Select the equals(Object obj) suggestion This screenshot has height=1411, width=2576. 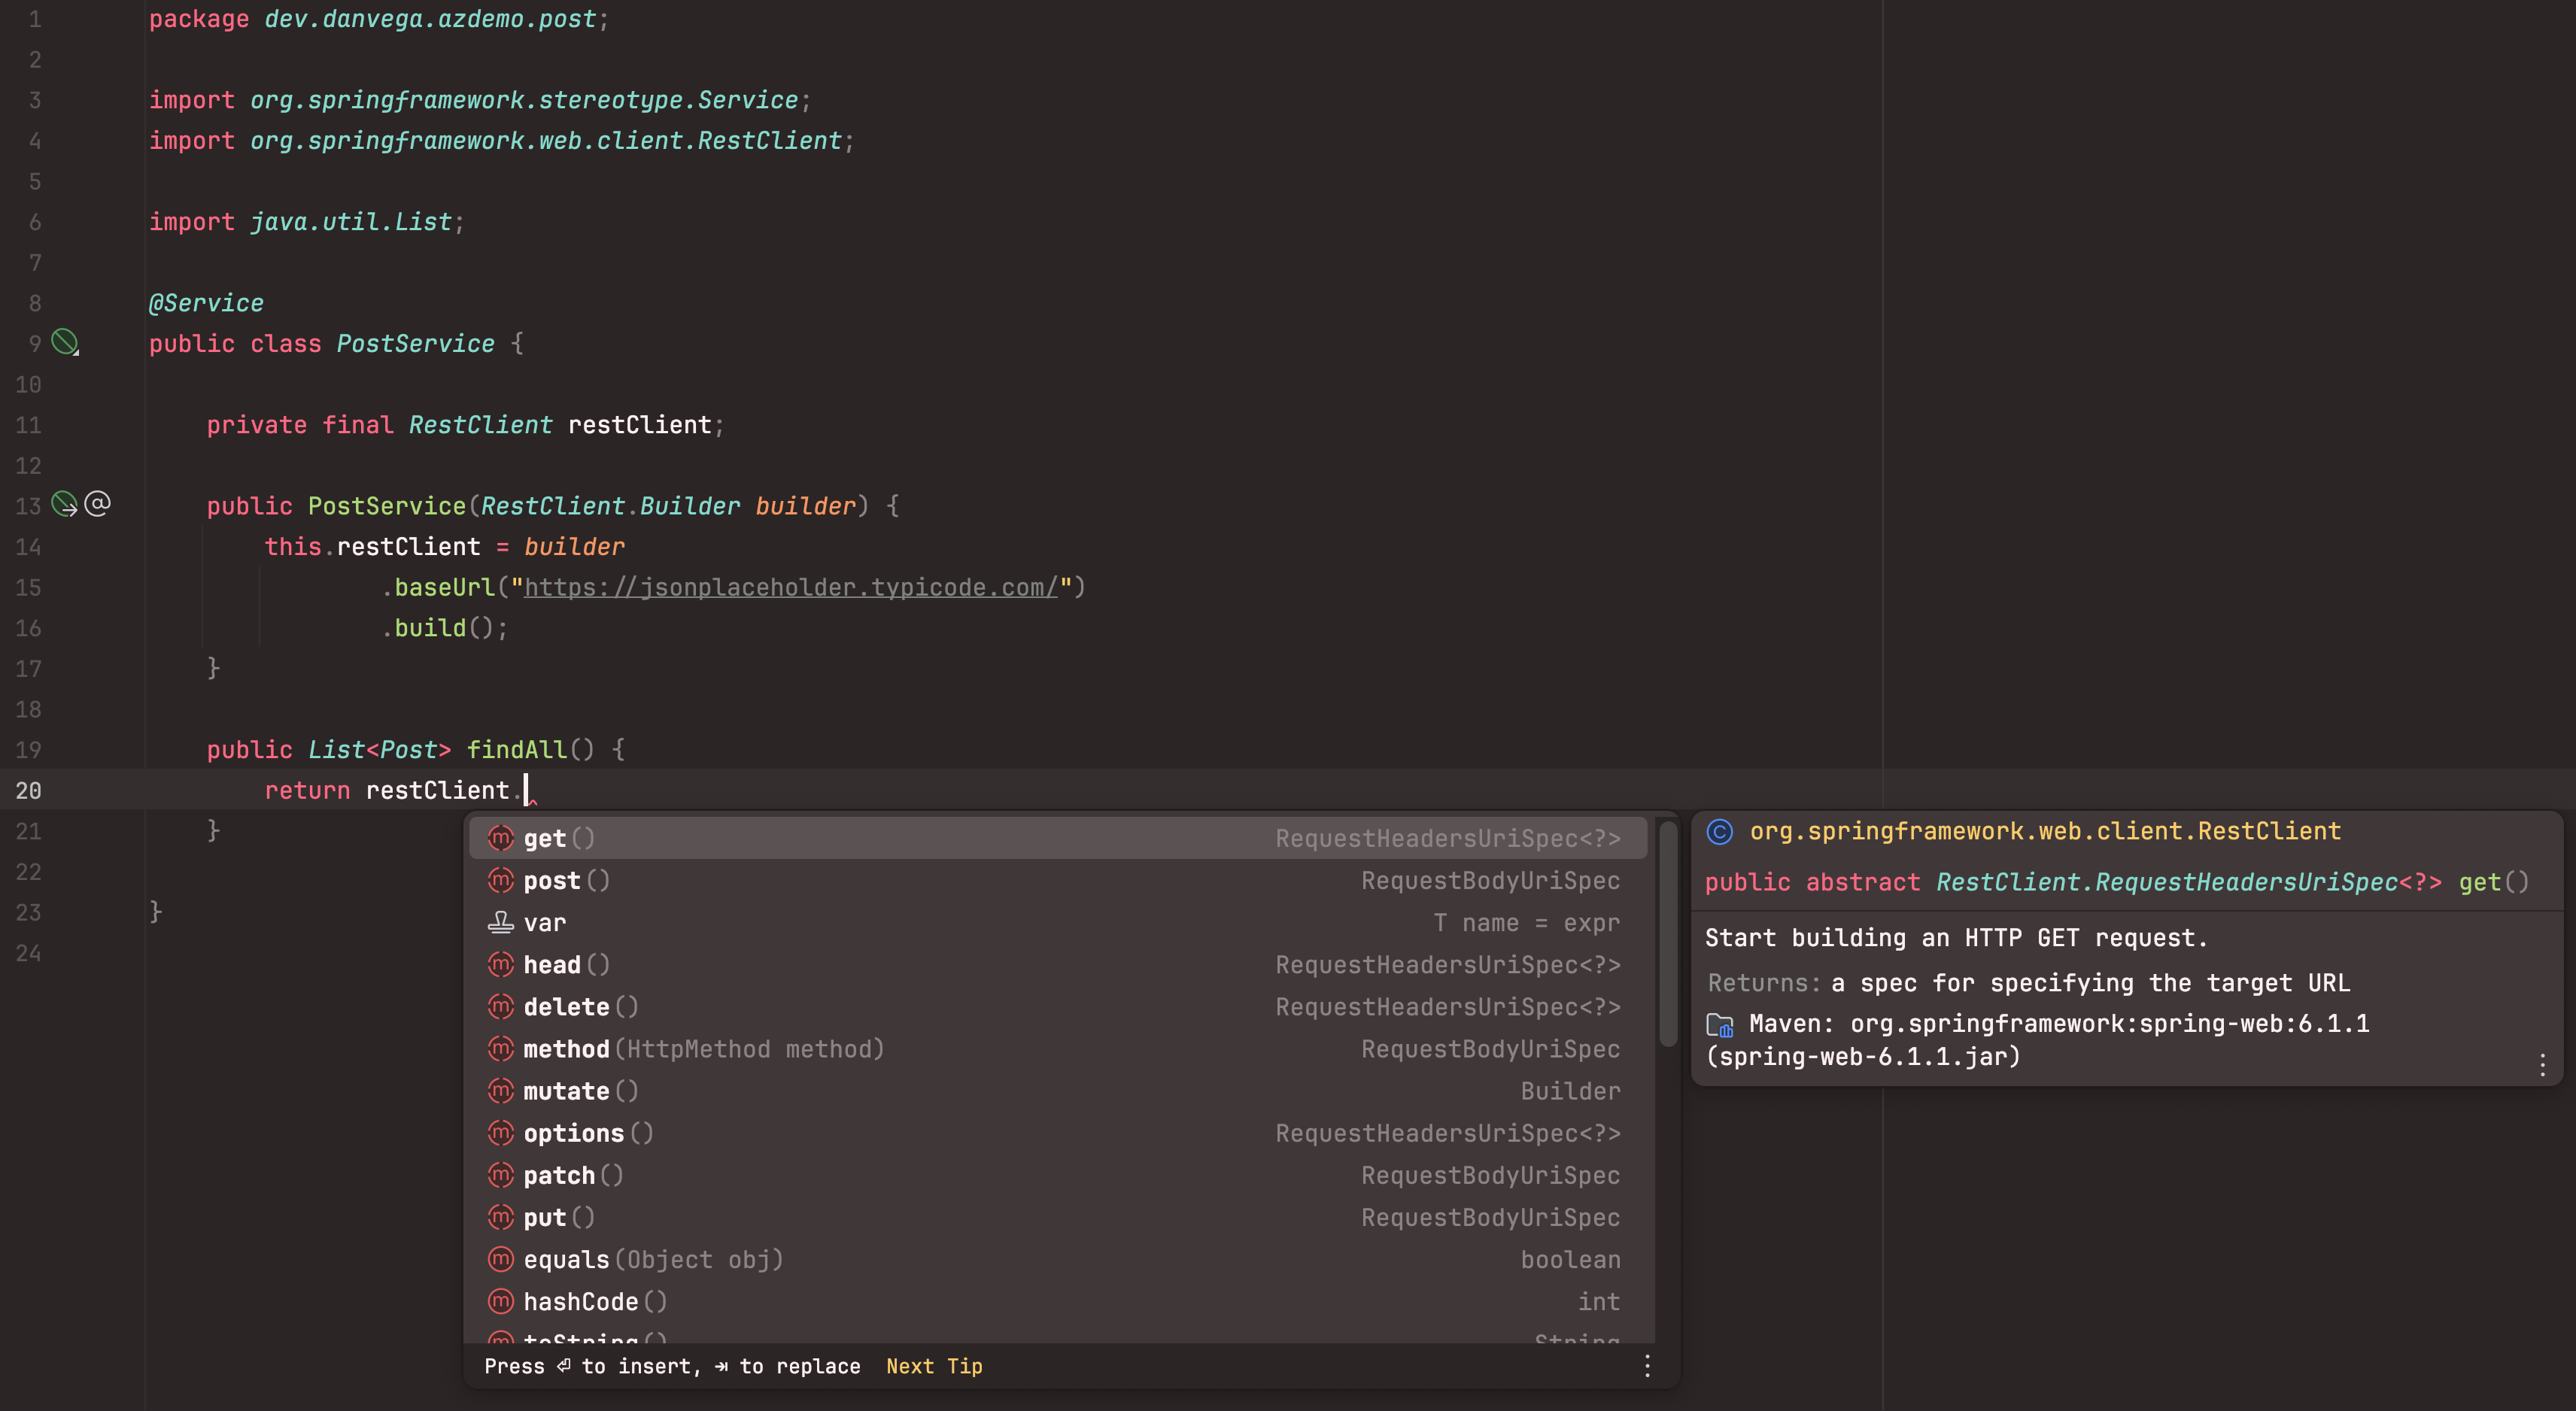click(1058, 1258)
